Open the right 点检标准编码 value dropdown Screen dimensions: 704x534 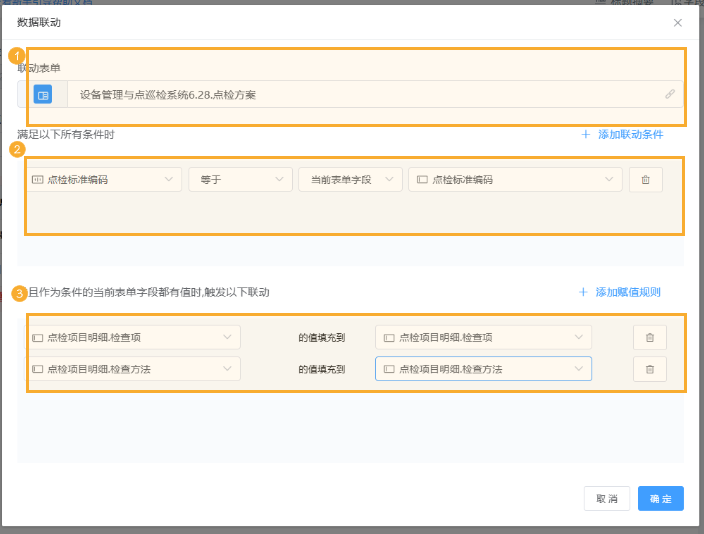(x=515, y=180)
